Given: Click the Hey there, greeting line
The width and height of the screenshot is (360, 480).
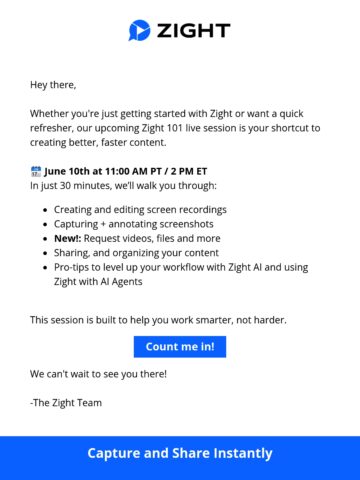Looking at the screenshot, I should [53, 85].
